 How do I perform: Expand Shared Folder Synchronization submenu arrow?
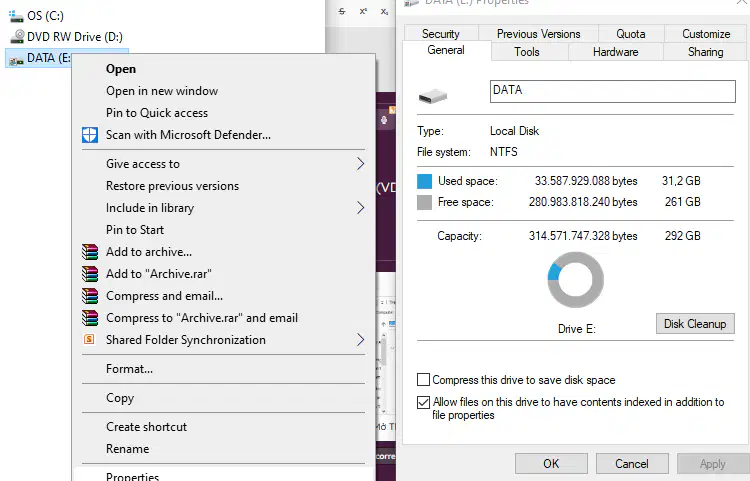pyautogui.click(x=360, y=340)
